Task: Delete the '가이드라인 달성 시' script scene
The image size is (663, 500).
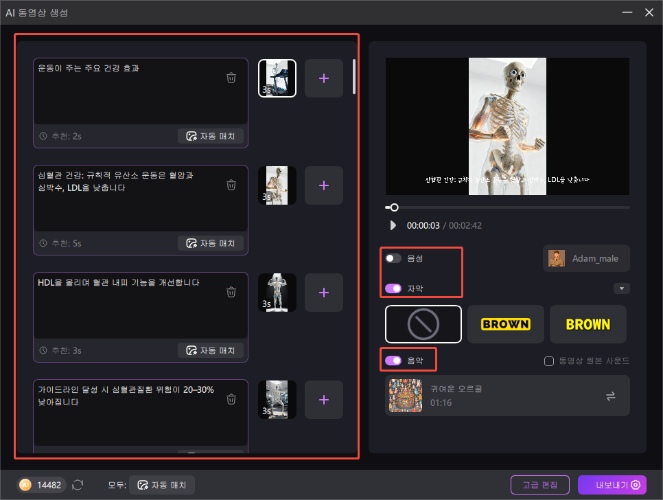Action: click(x=231, y=399)
